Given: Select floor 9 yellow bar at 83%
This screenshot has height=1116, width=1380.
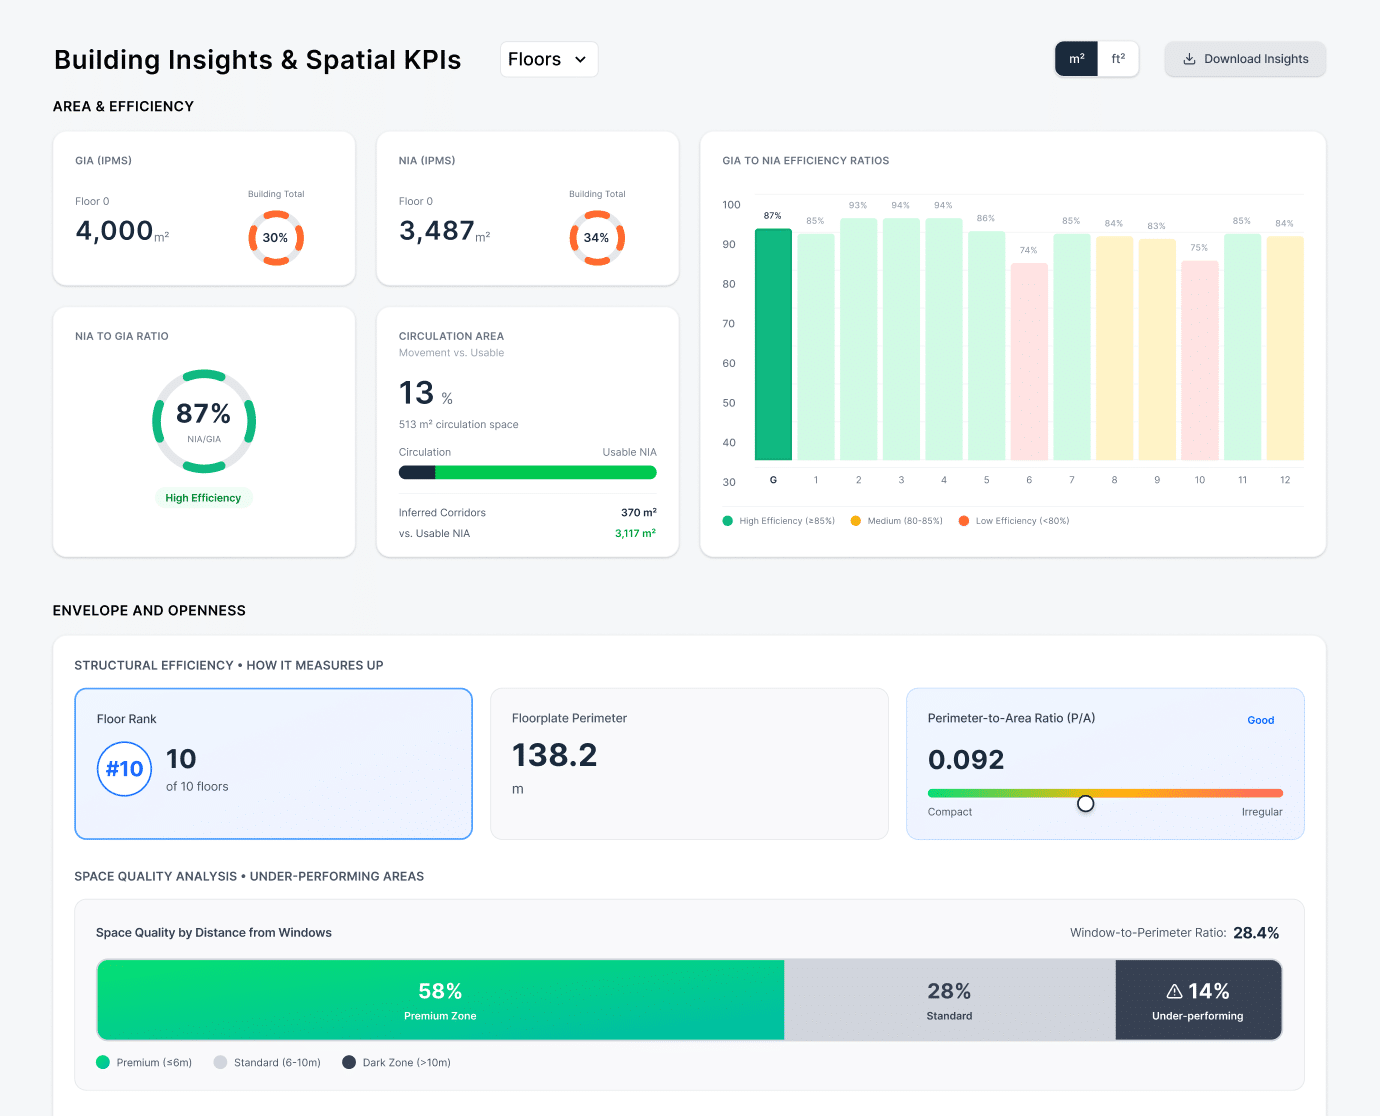Looking at the screenshot, I should tap(1157, 349).
